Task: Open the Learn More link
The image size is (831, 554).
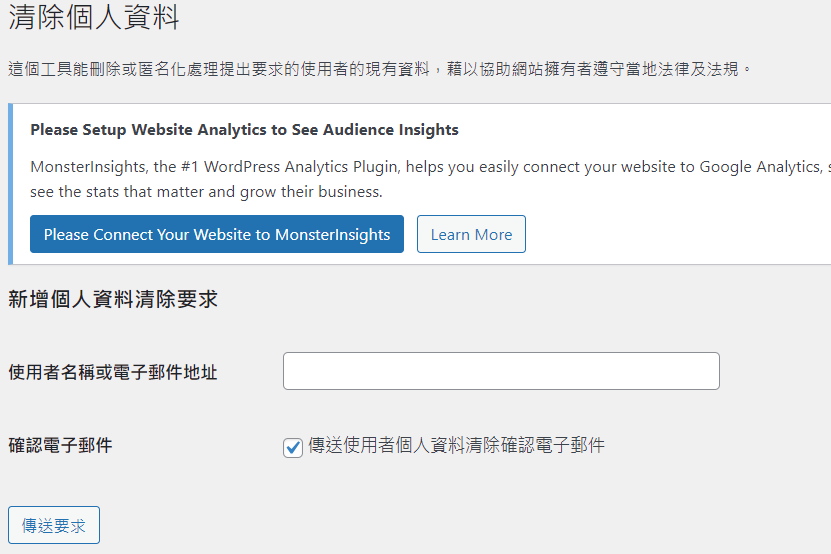Action: pyautogui.click(x=471, y=234)
